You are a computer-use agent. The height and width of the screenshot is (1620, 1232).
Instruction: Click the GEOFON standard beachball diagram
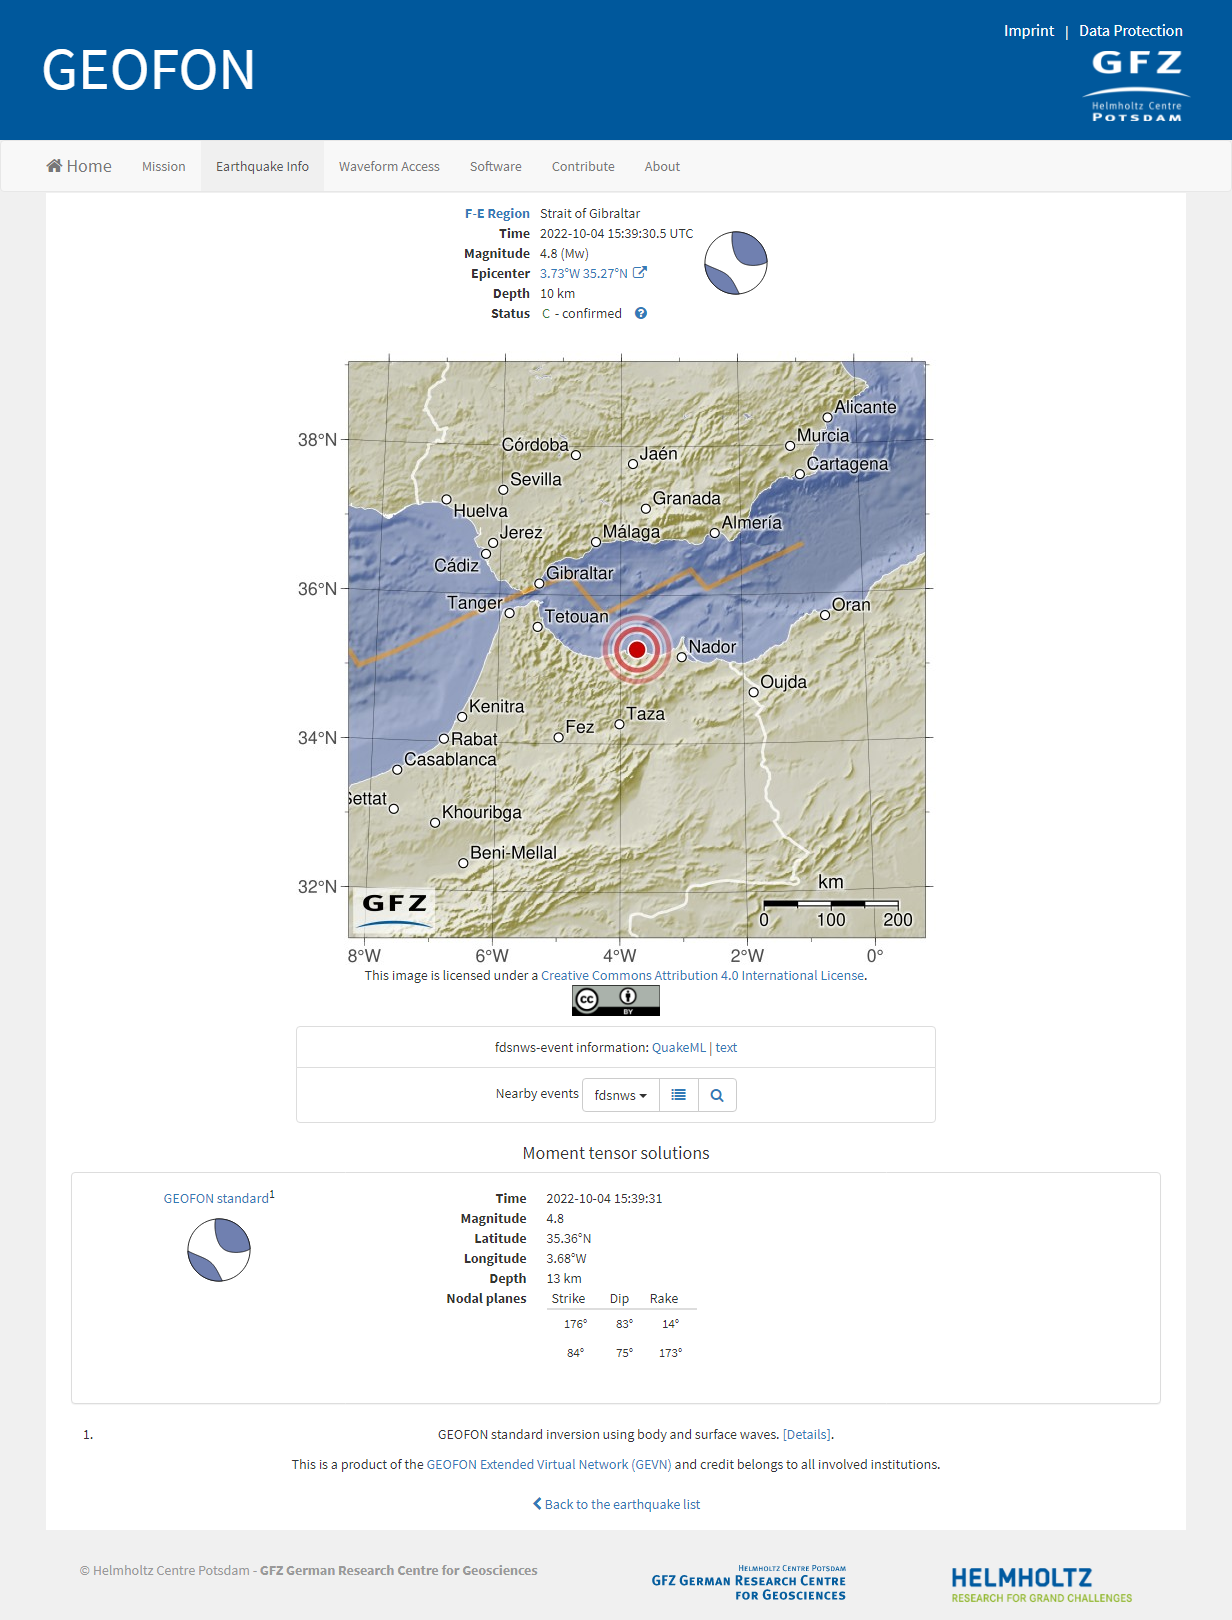219,1250
